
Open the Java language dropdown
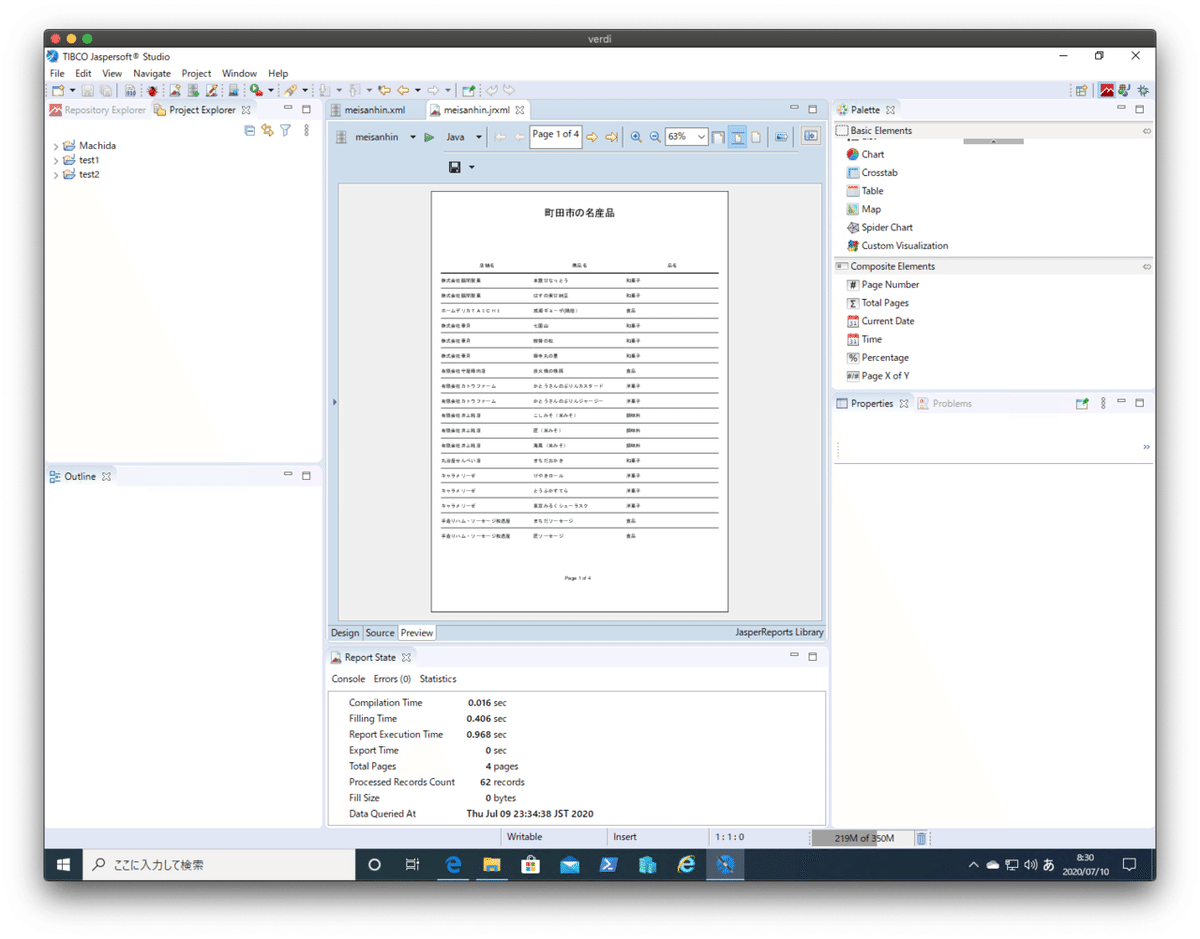479,136
